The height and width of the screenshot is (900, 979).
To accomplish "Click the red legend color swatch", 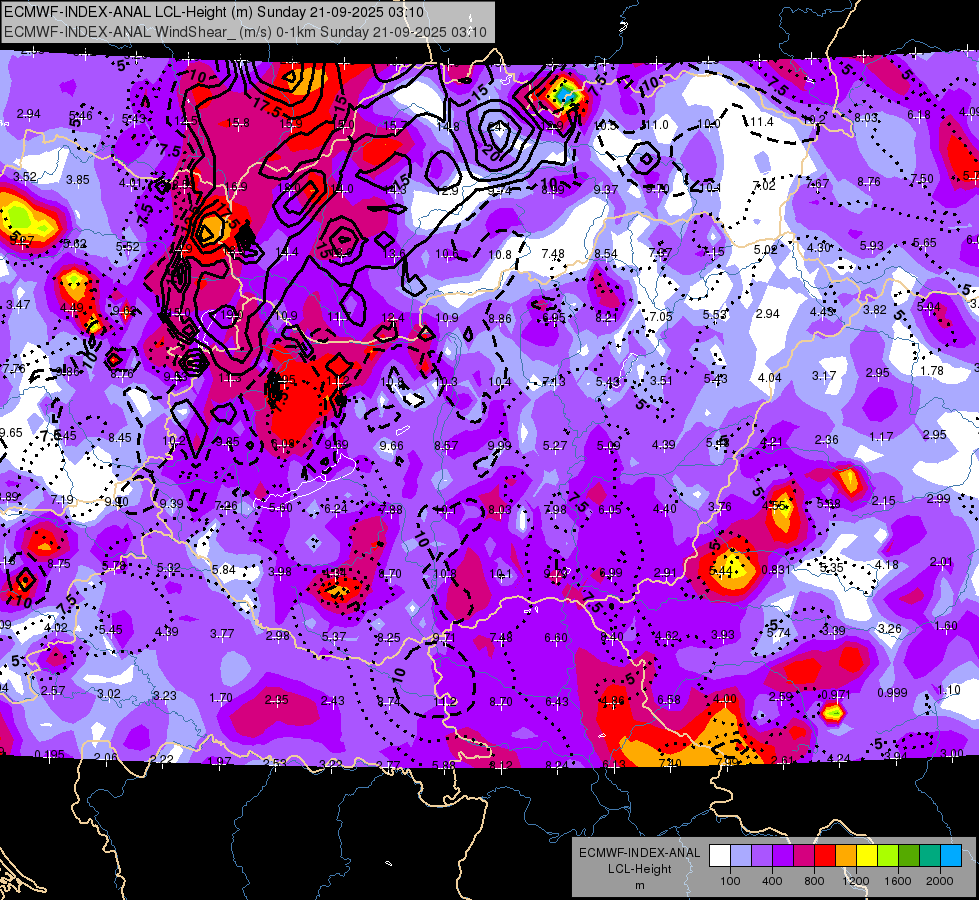I will click(825, 856).
